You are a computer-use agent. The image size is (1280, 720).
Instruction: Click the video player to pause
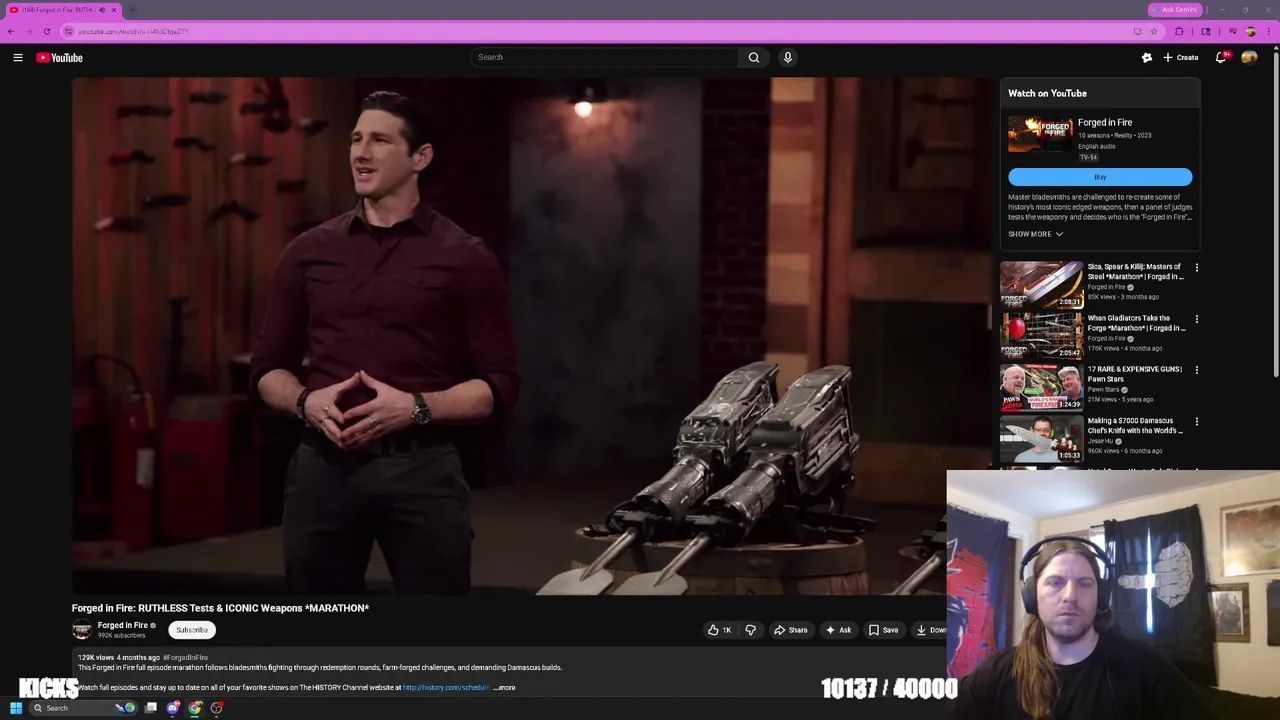(532, 336)
